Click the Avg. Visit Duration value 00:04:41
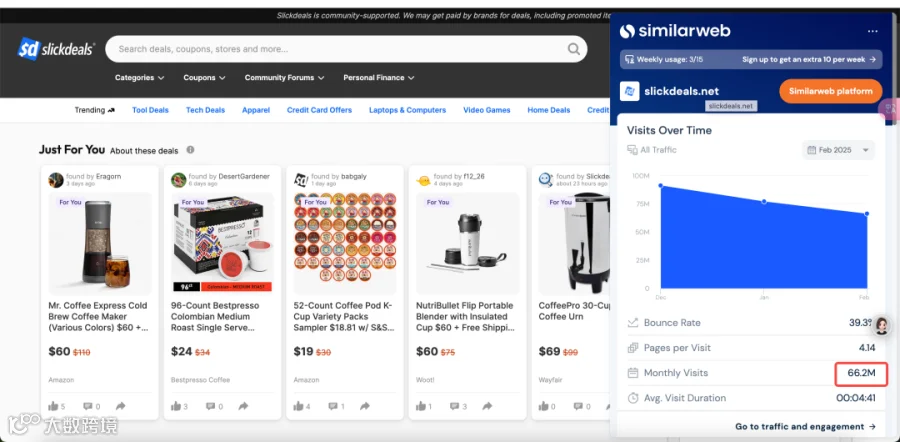900x442 pixels. [855, 398]
